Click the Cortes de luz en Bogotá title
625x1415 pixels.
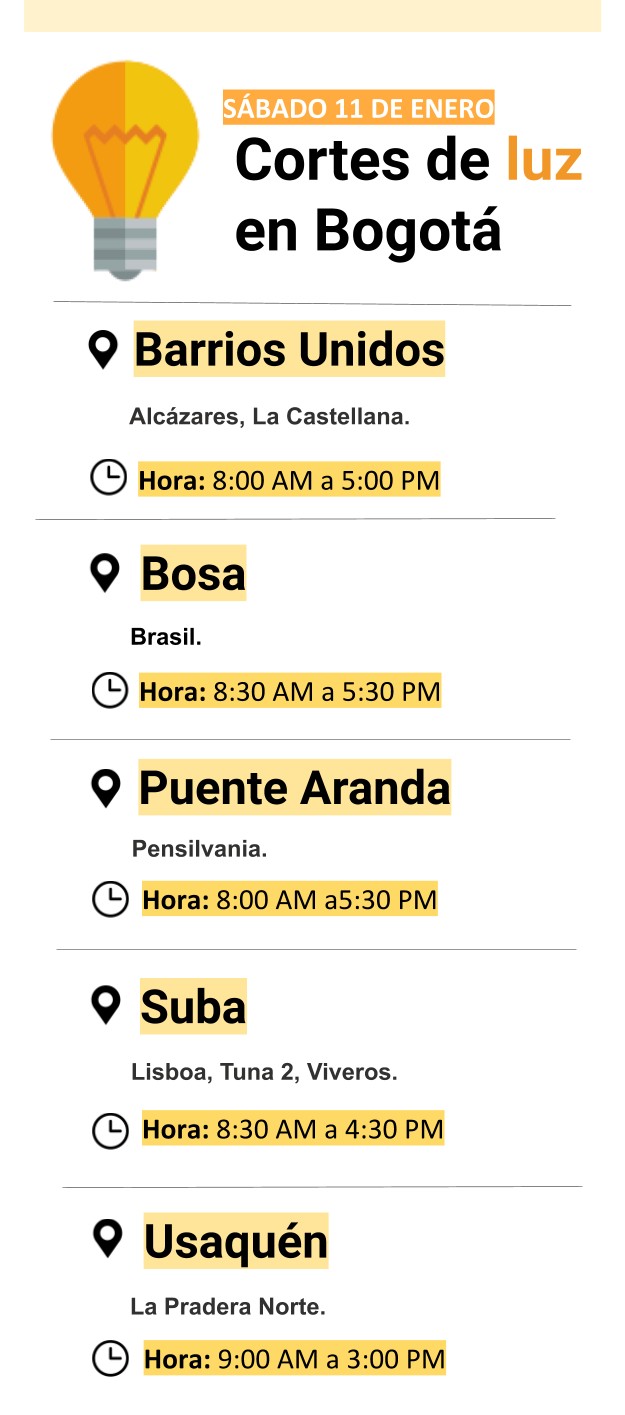(x=408, y=195)
